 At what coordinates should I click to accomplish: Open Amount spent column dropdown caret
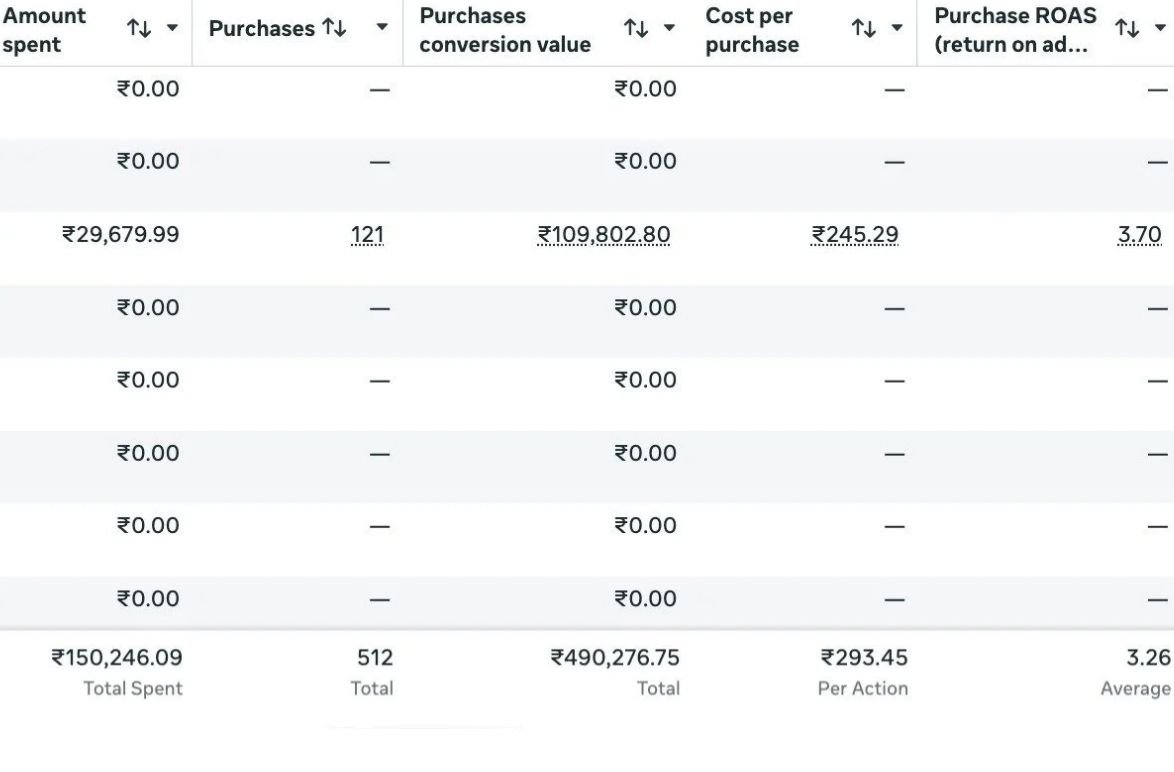click(x=172, y=28)
